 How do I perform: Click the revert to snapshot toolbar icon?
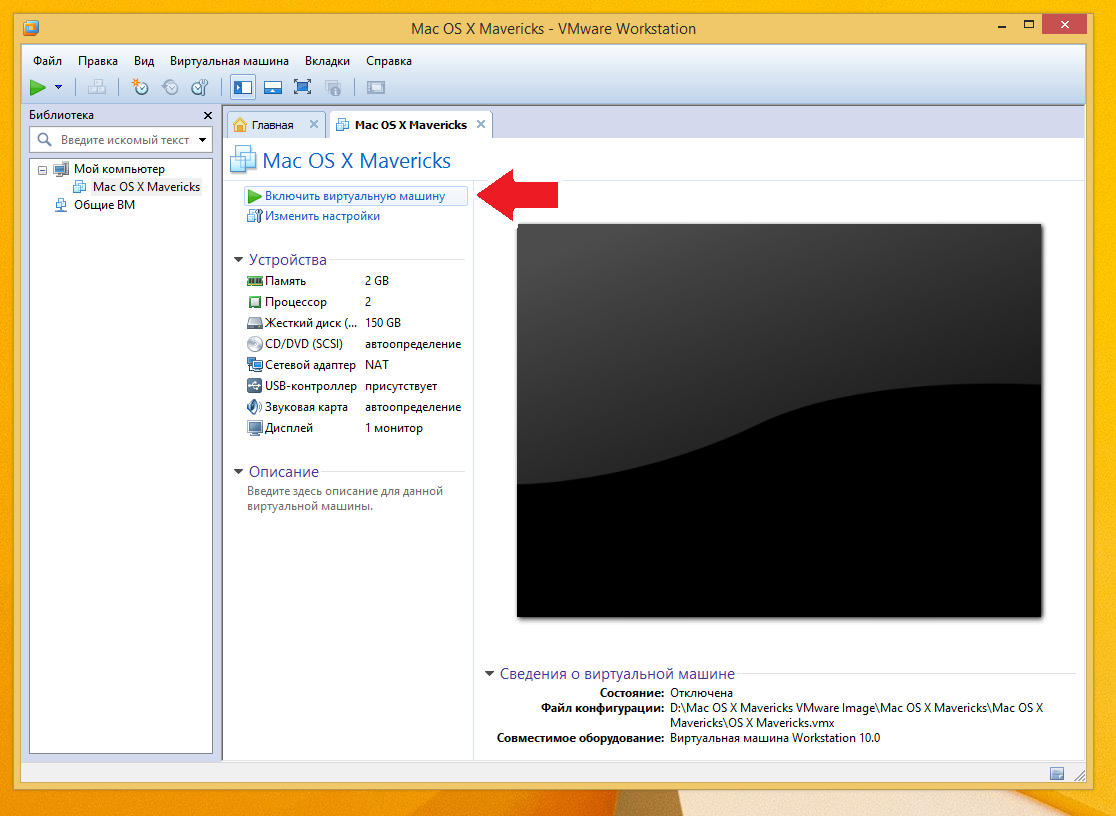tap(170, 88)
